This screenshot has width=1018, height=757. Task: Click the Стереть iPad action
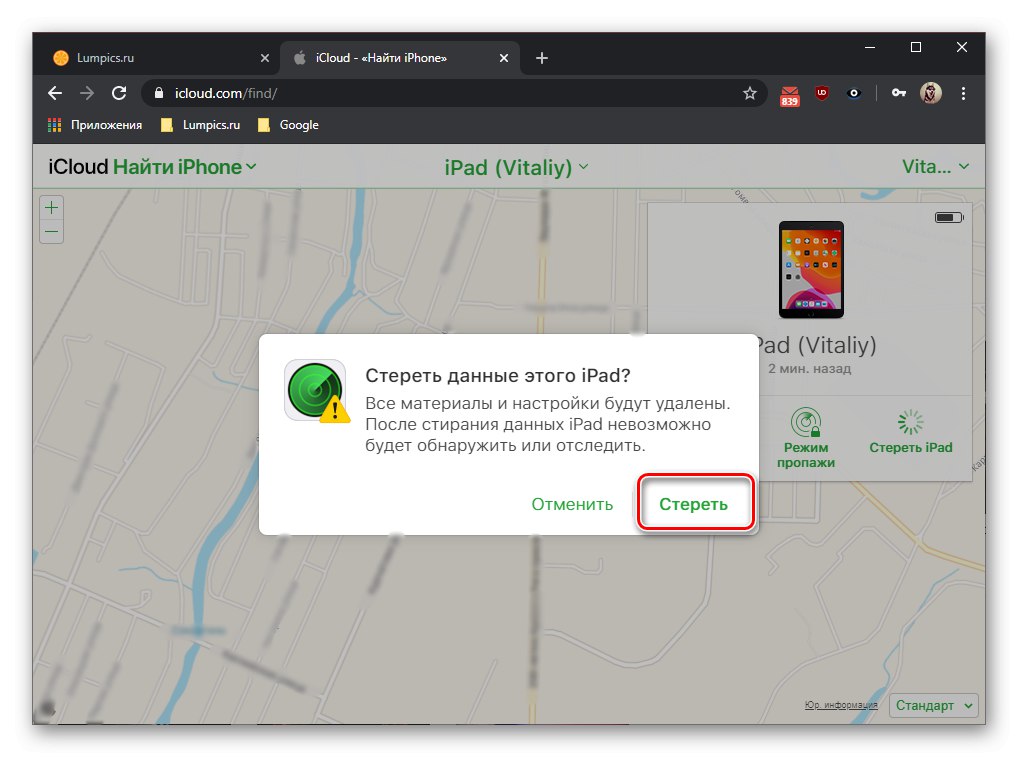click(911, 432)
